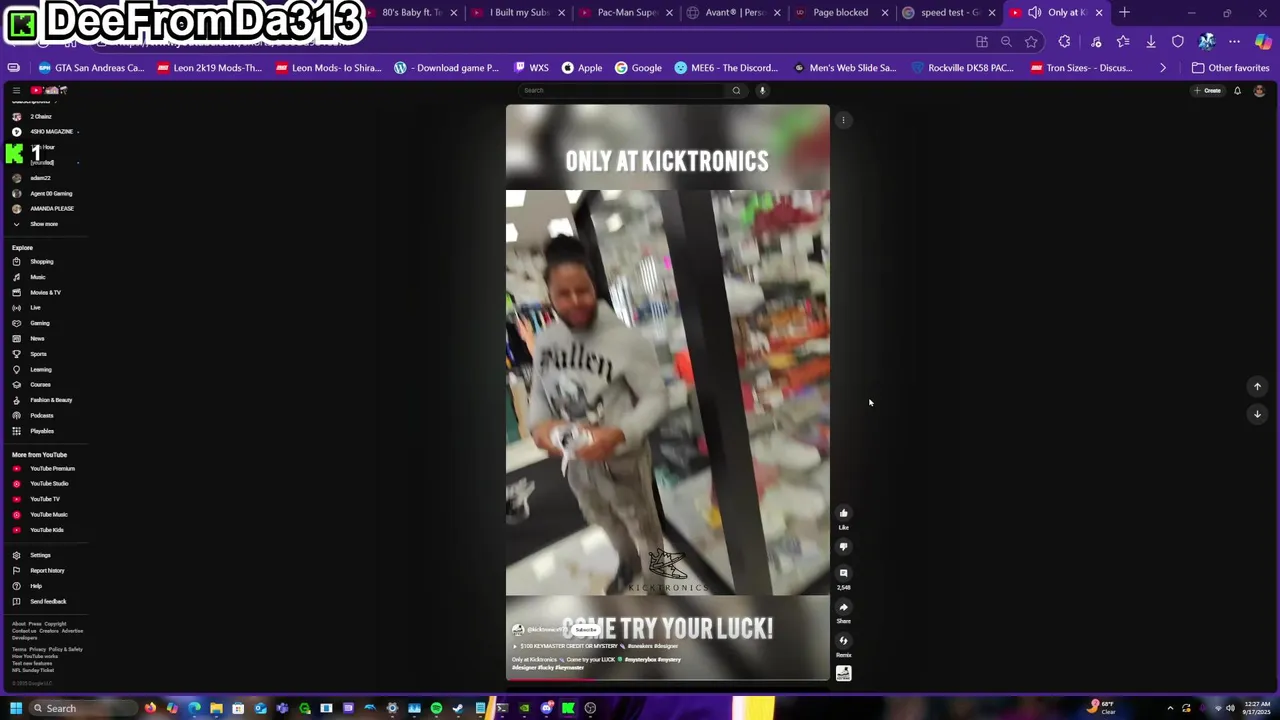The image size is (1280, 720).
Task: Open Podcasts in Explore
Action: coord(40,416)
